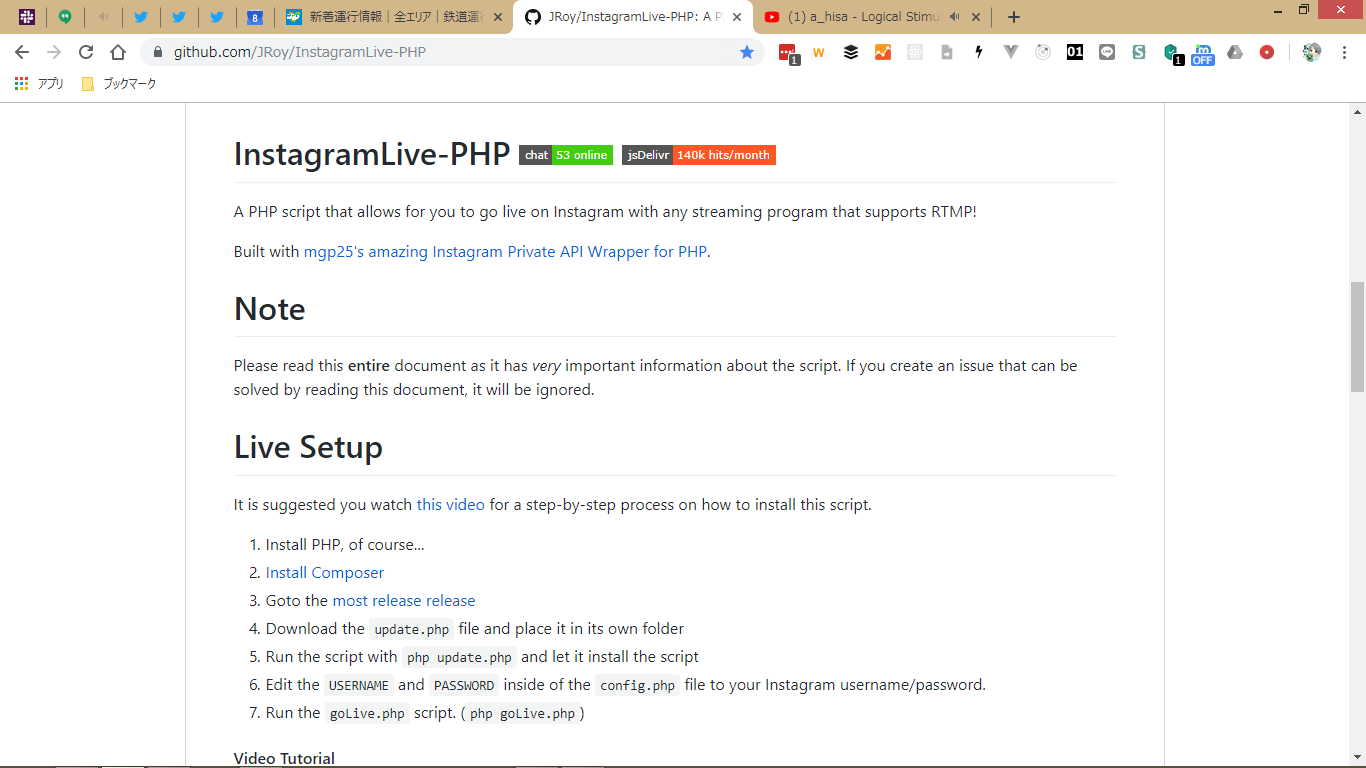1366x768 pixels.
Task: Mute the YouTube tab audio indicator
Action: pyautogui.click(x=954, y=17)
